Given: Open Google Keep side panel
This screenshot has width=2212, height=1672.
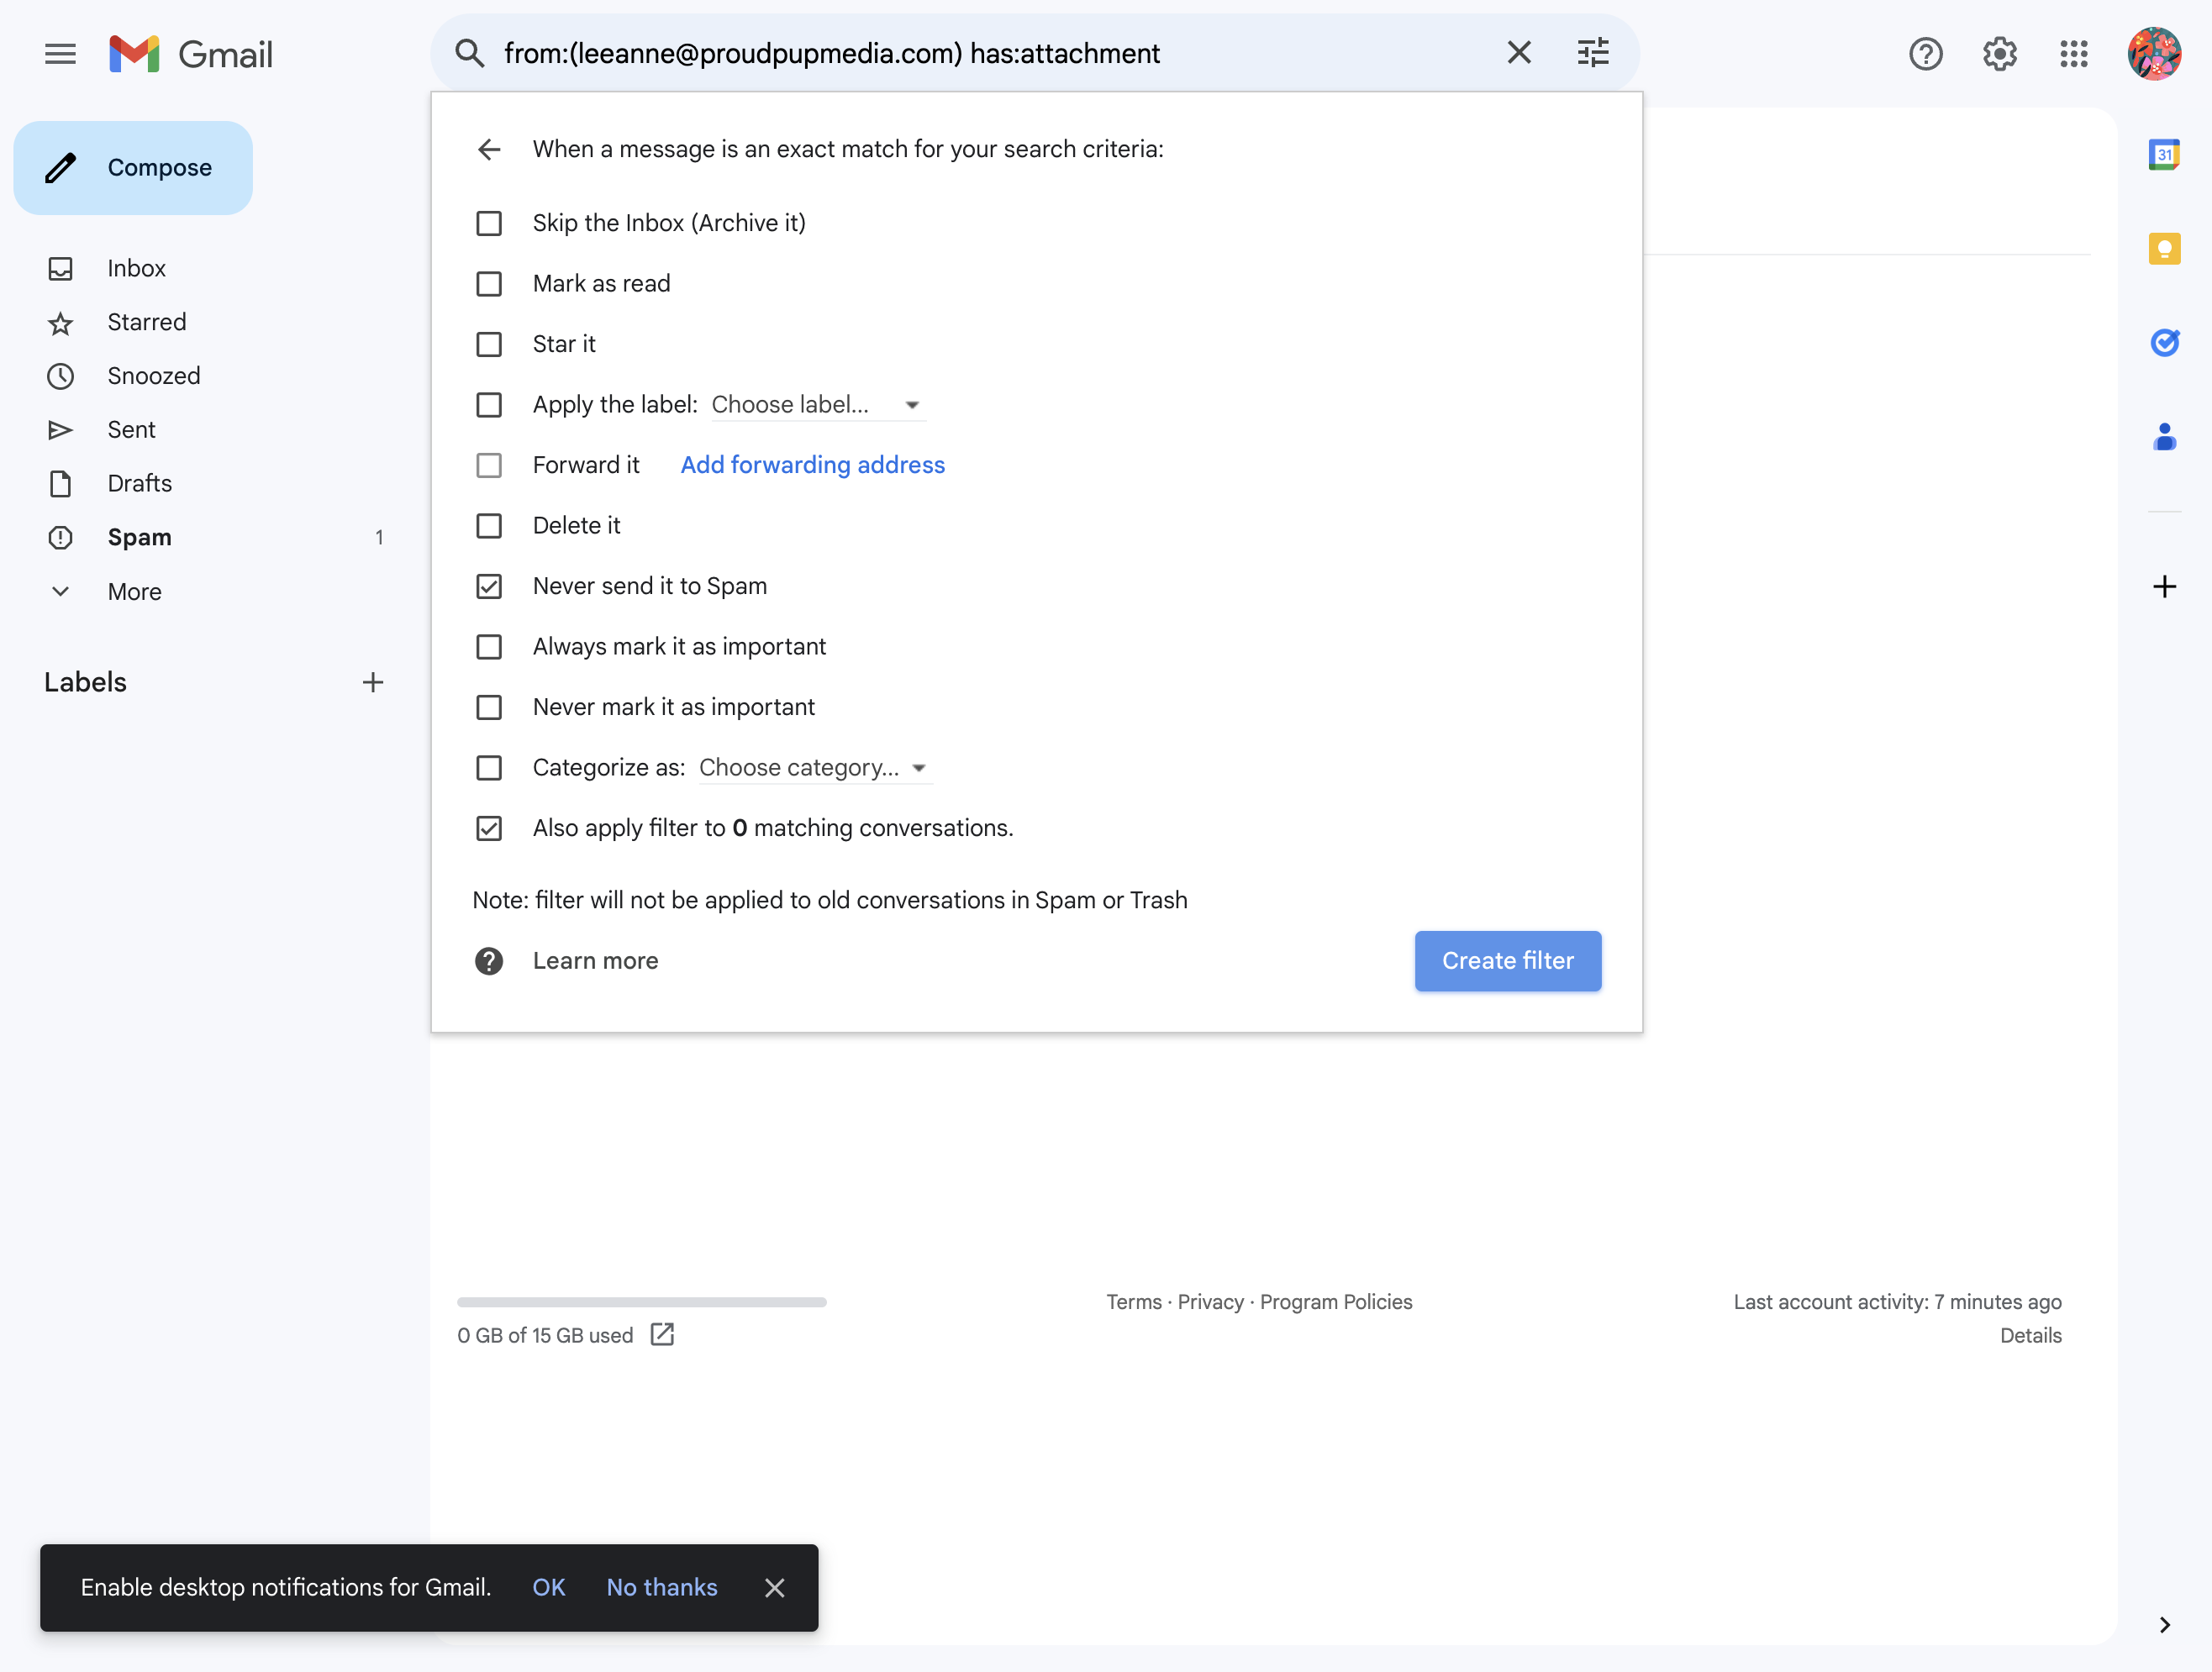Looking at the screenshot, I should 2164,249.
